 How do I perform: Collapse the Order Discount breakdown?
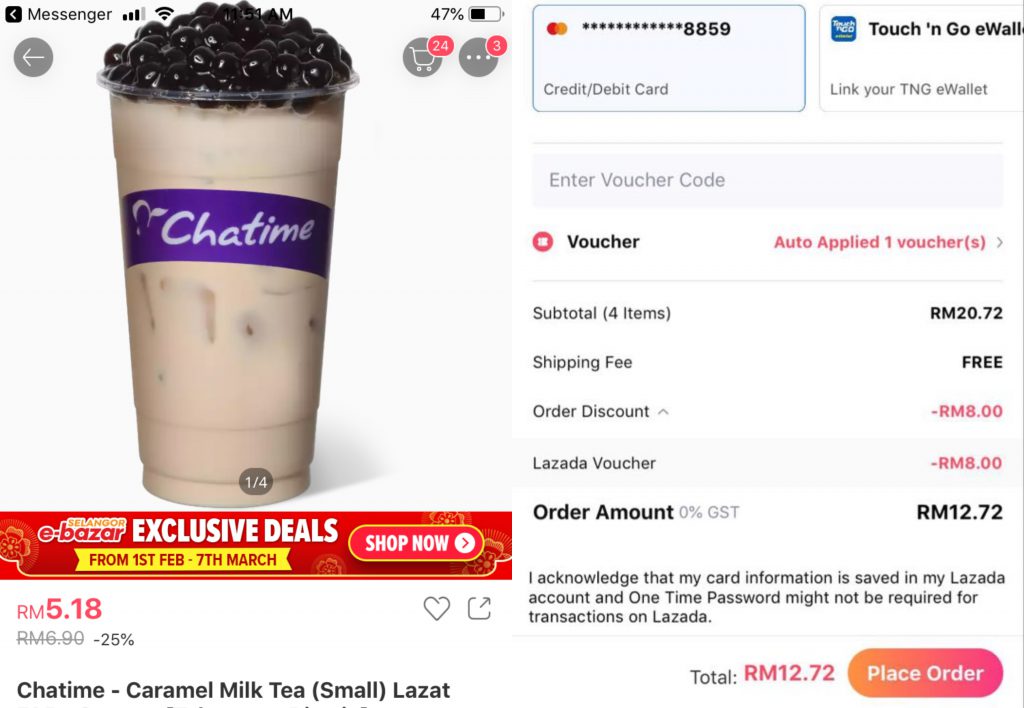click(x=664, y=411)
